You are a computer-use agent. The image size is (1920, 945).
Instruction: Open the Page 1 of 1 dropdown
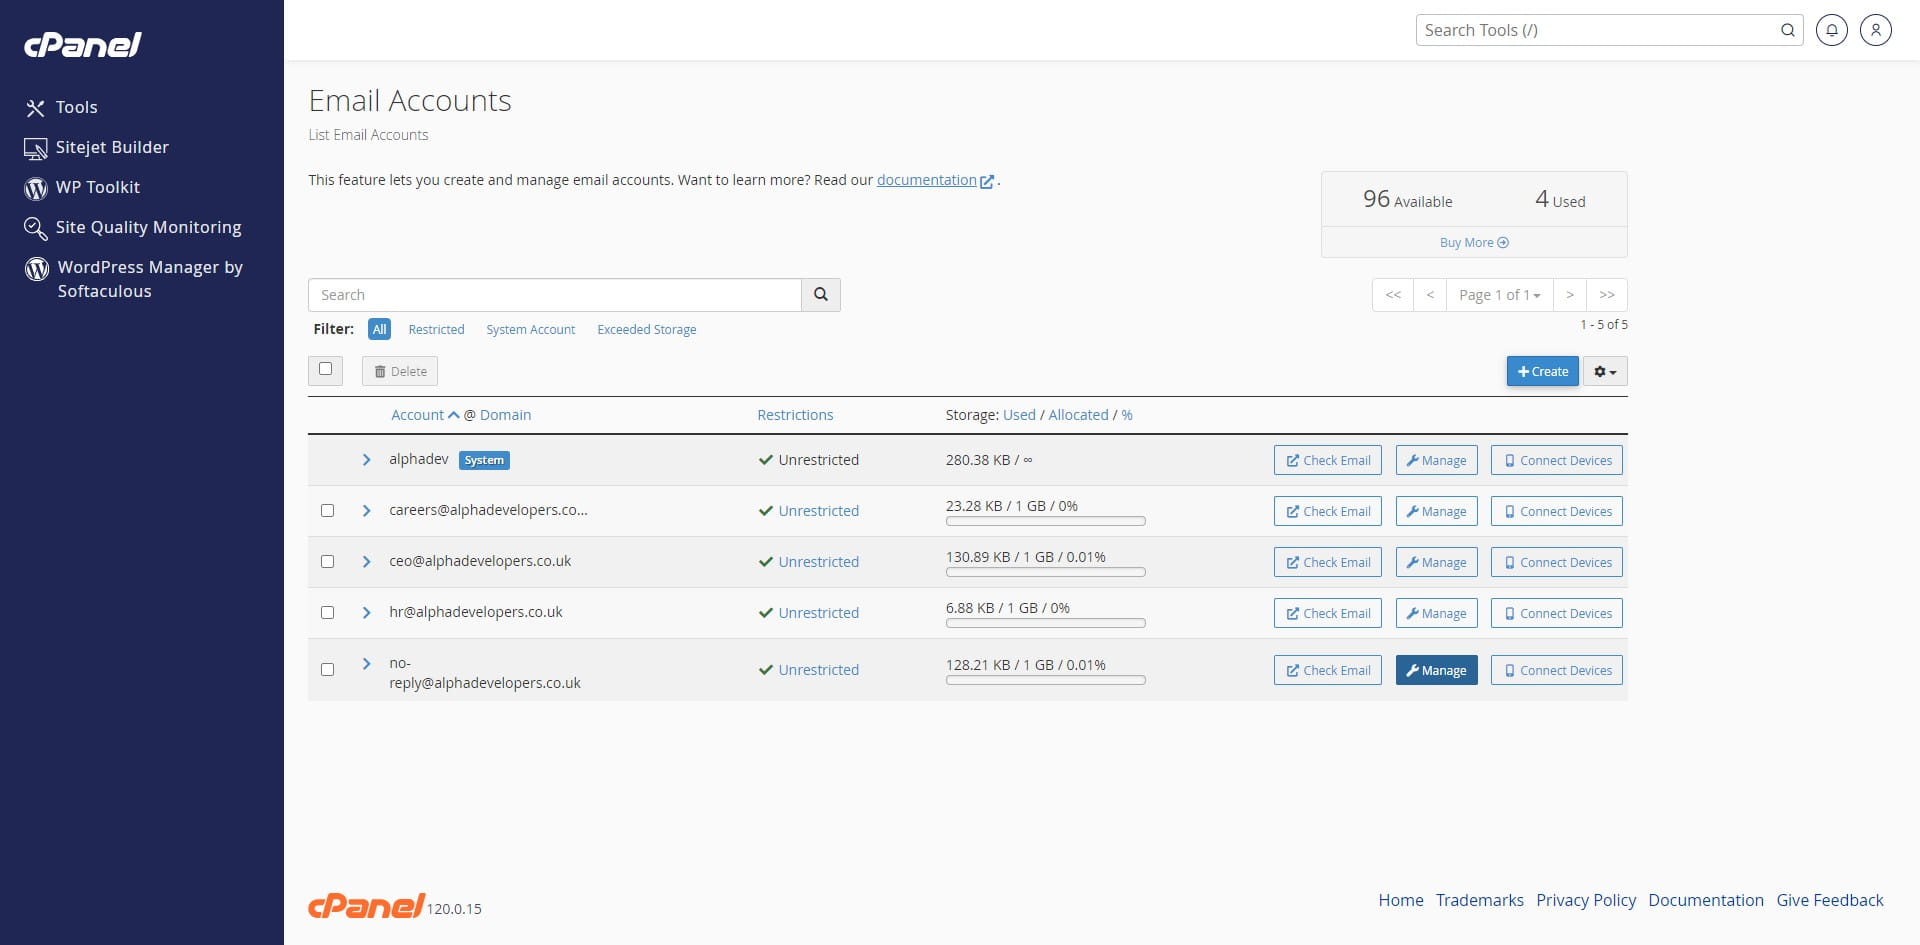tap(1499, 295)
